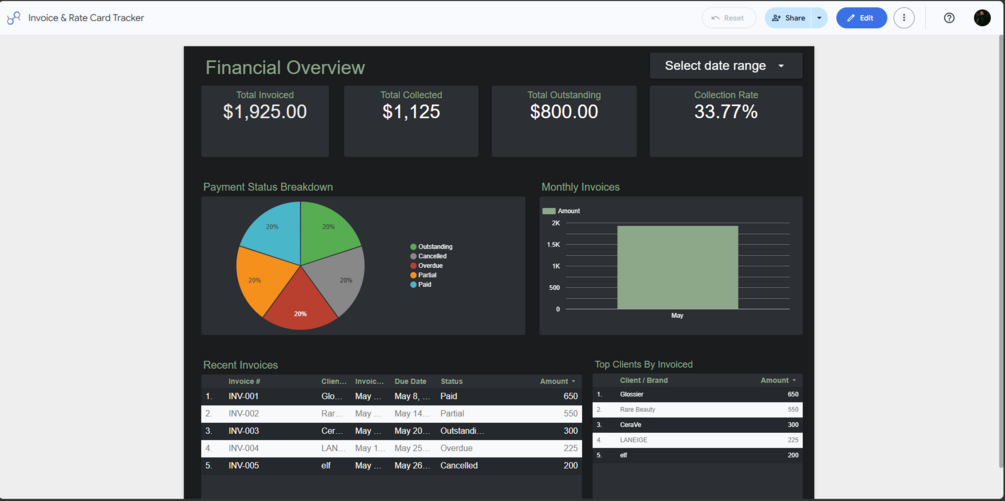Select the Rare Beauty client row
This screenshot has width=1005, height=501.
(x=697, y=409)
